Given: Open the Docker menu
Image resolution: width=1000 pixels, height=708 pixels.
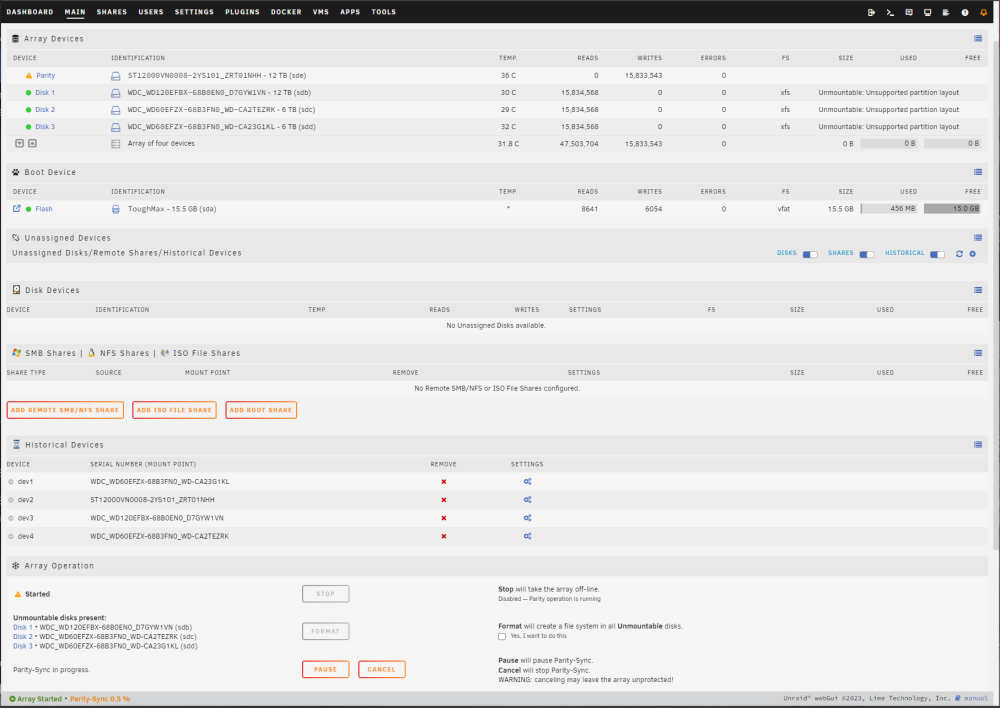Looking at the screenshot, I should (x=286, y=12).
